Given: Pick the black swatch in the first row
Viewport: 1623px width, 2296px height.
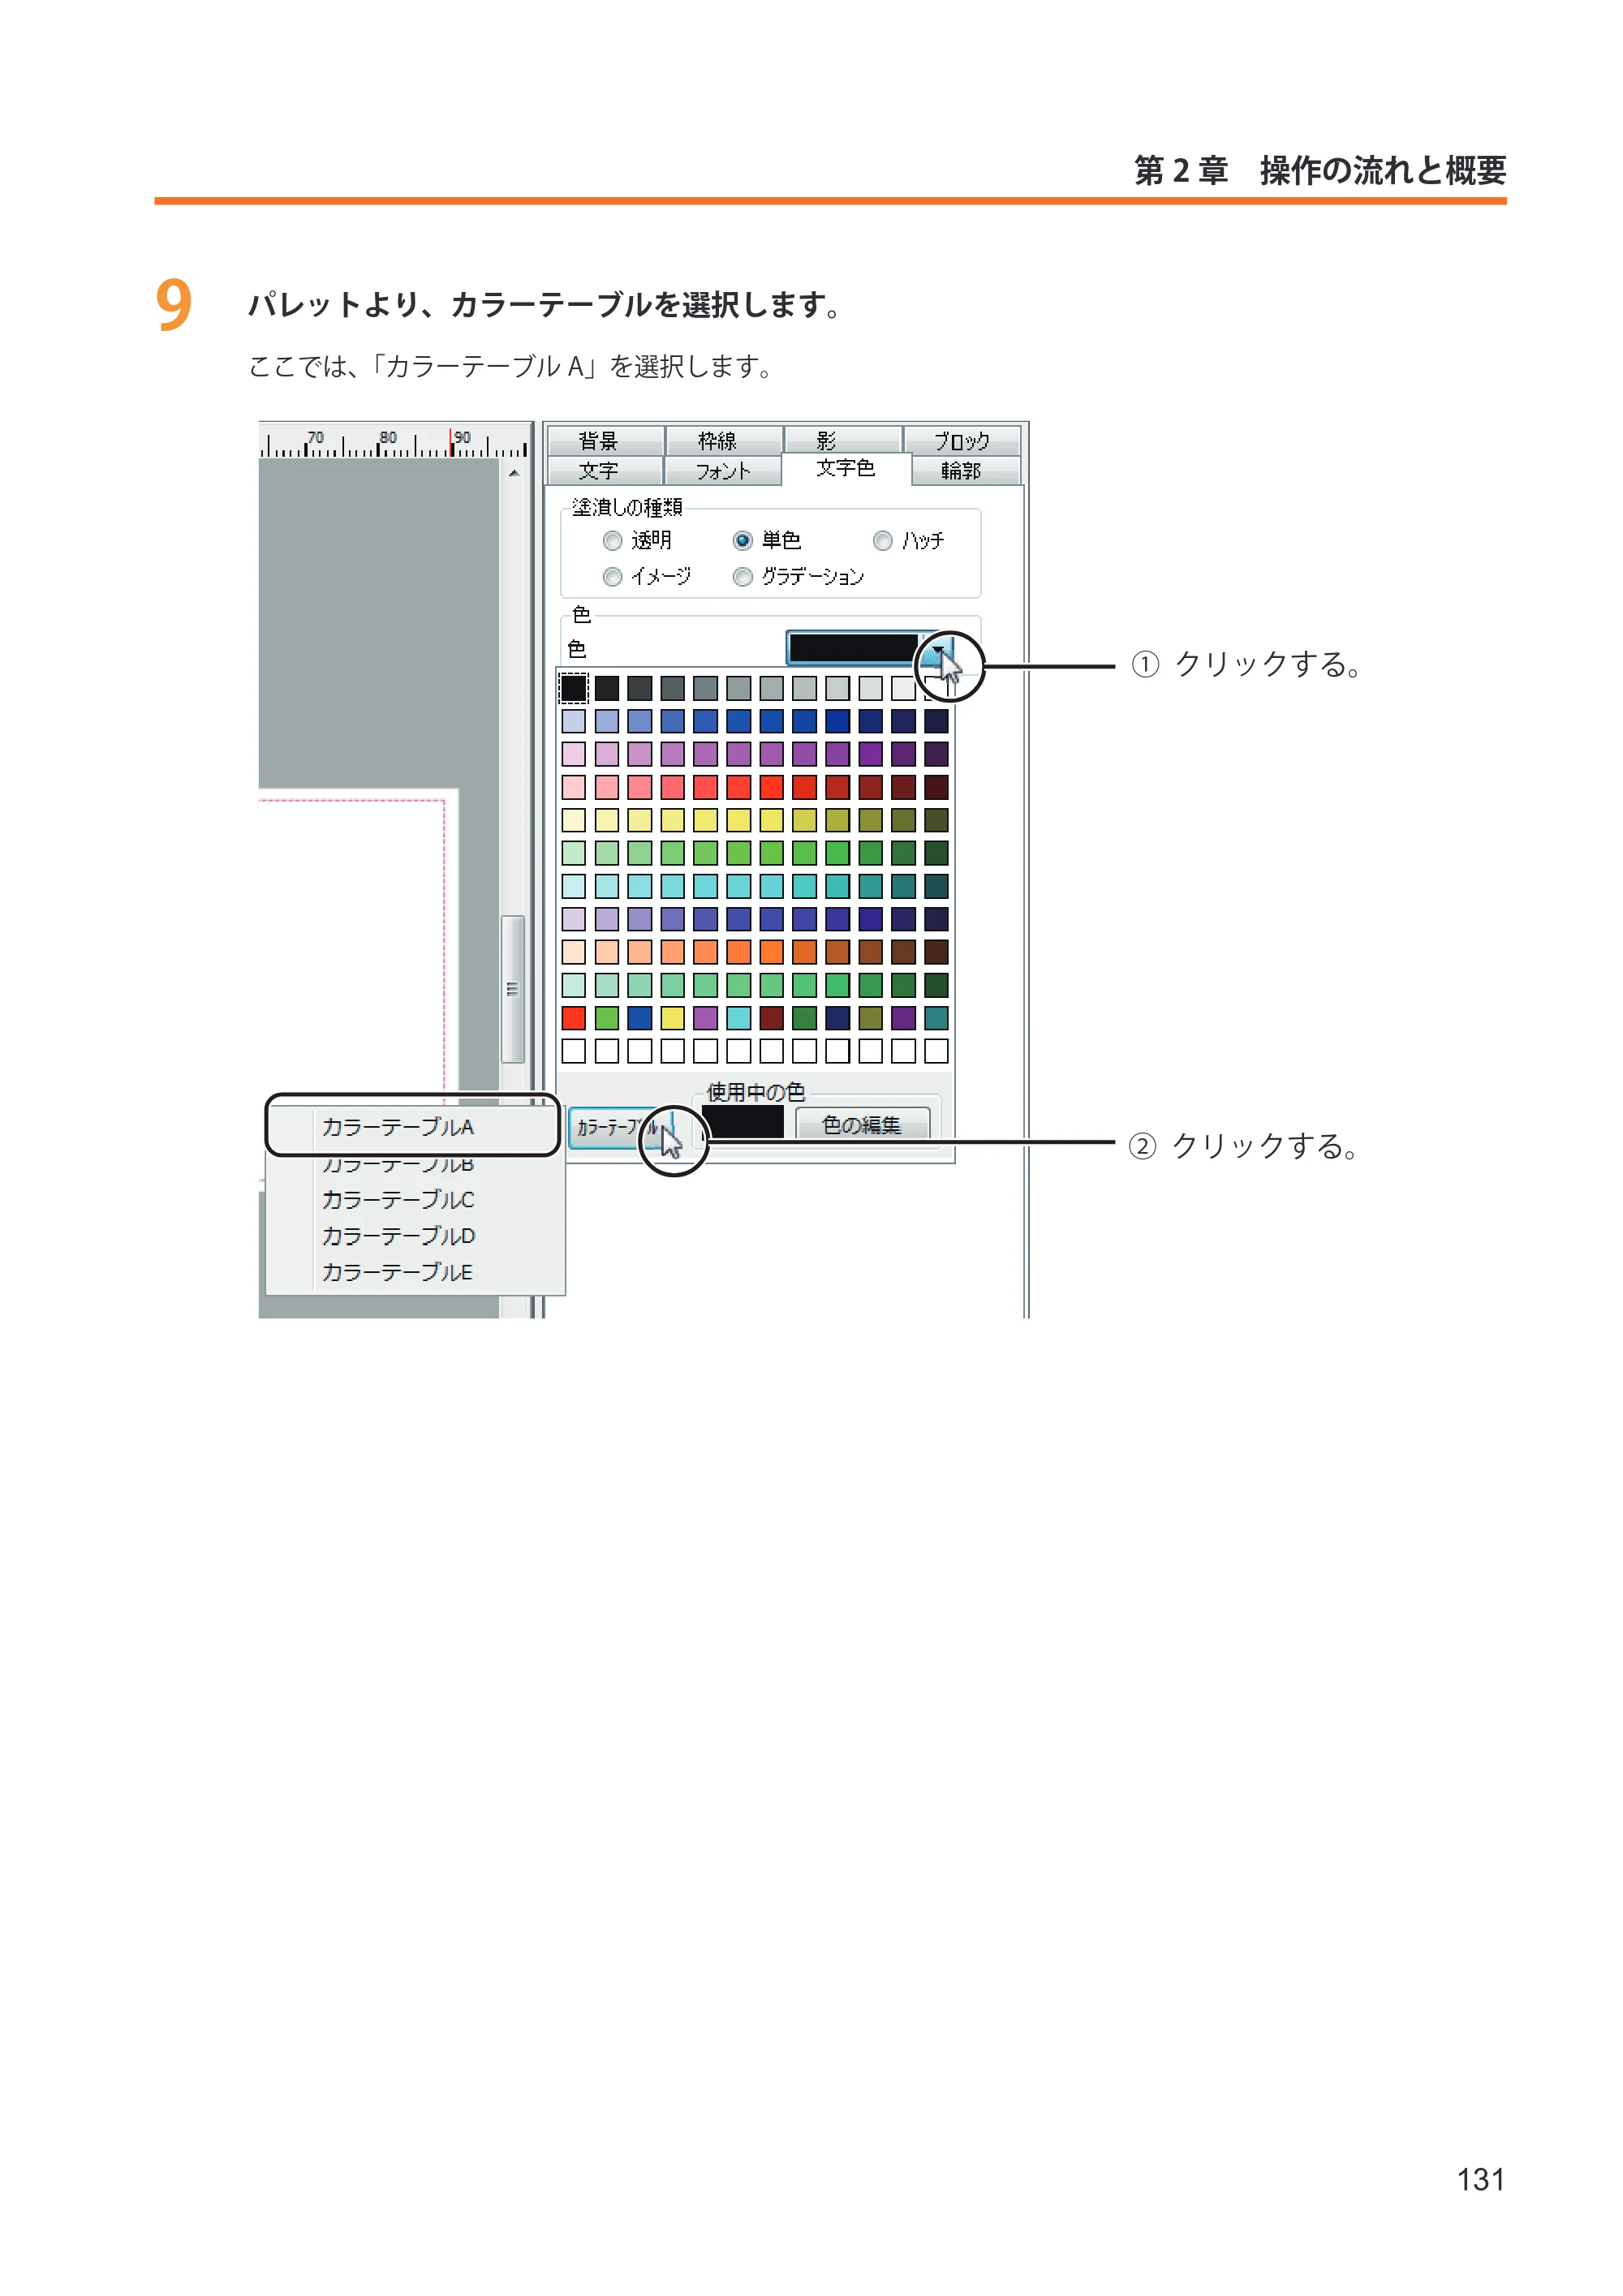Looking at the screenshot, I should coord(573,688).
